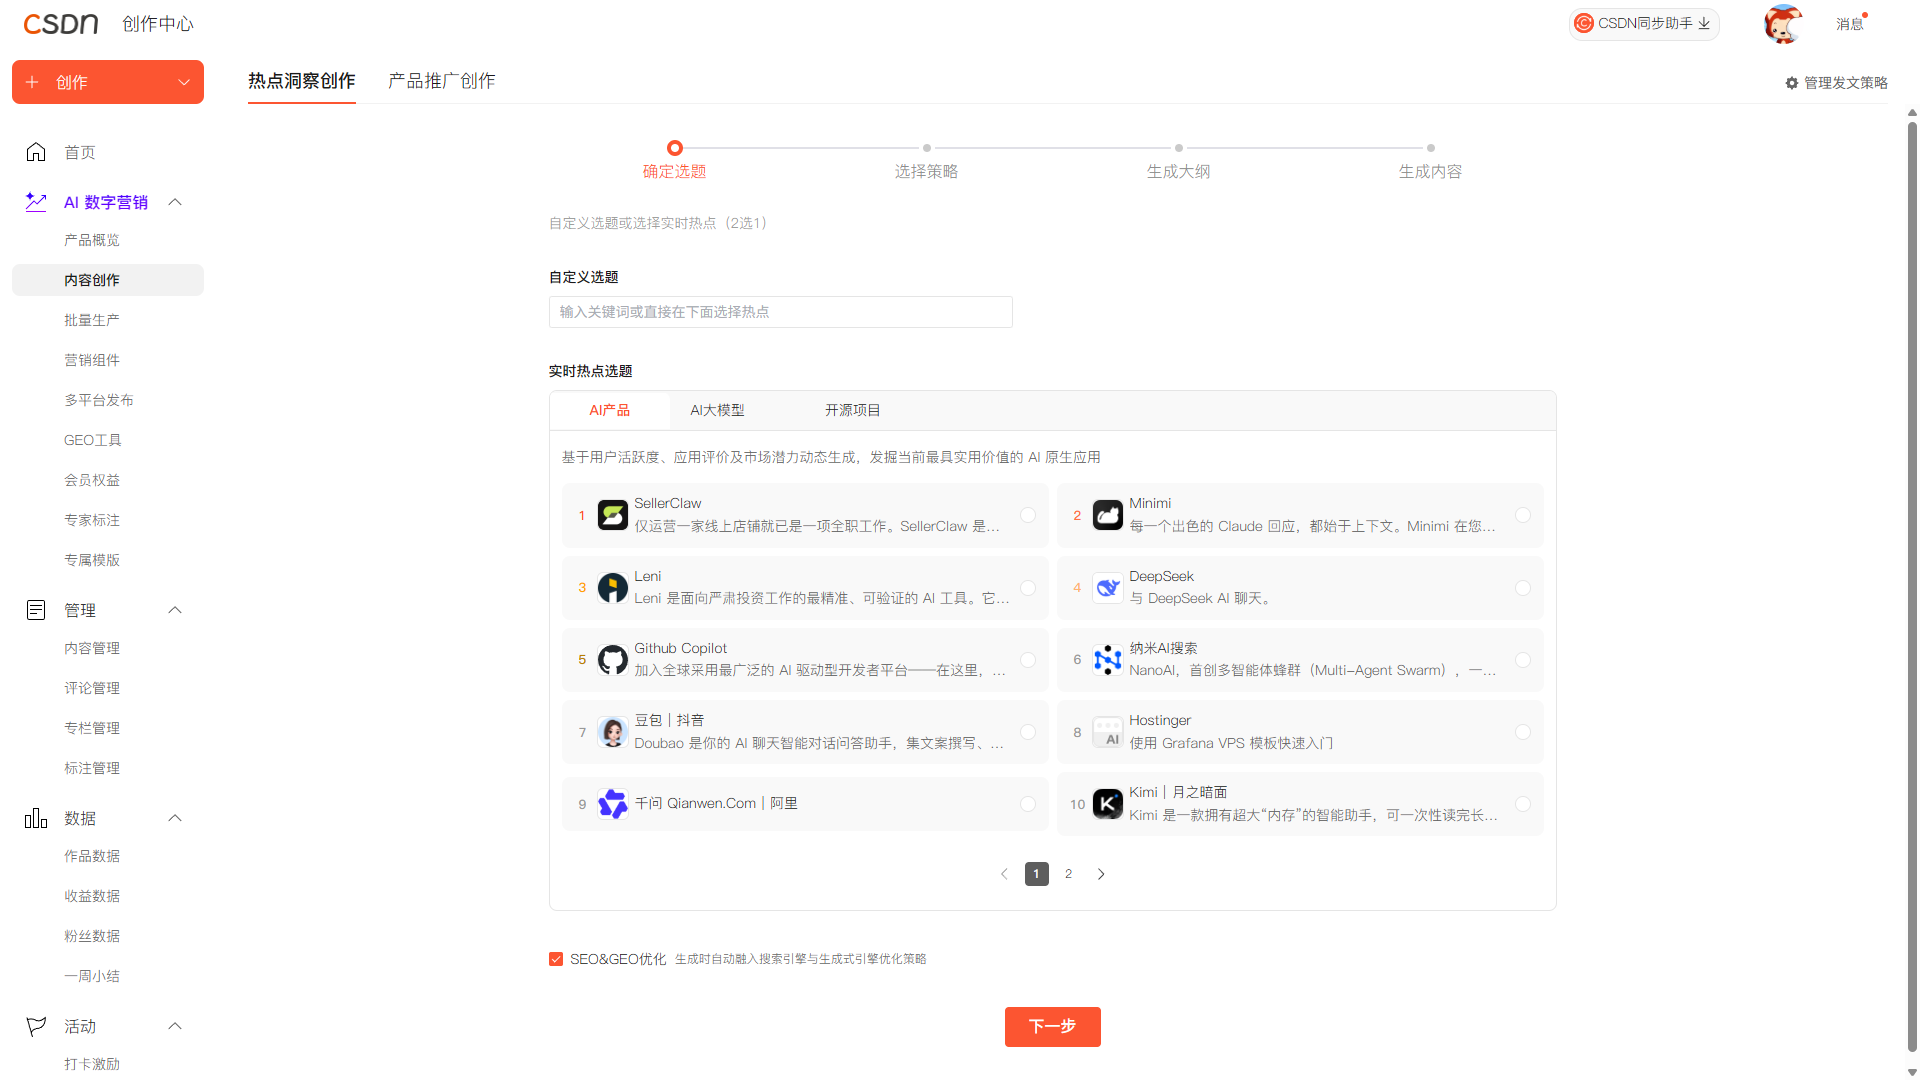Image resolution: width=1920 pixels, height=1080 pixels.
Task: Open 内容管理 sidebar link
Action: coord(92,648)
